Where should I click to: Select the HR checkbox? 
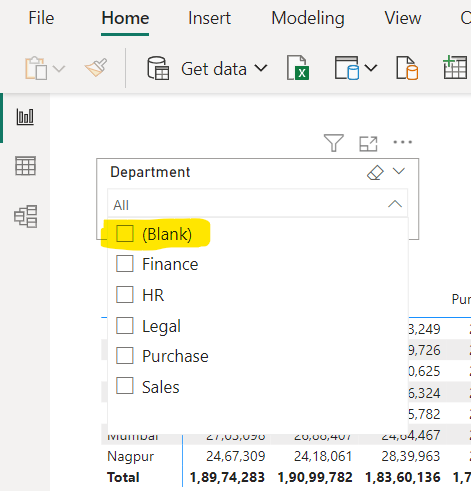click(125, 295)
